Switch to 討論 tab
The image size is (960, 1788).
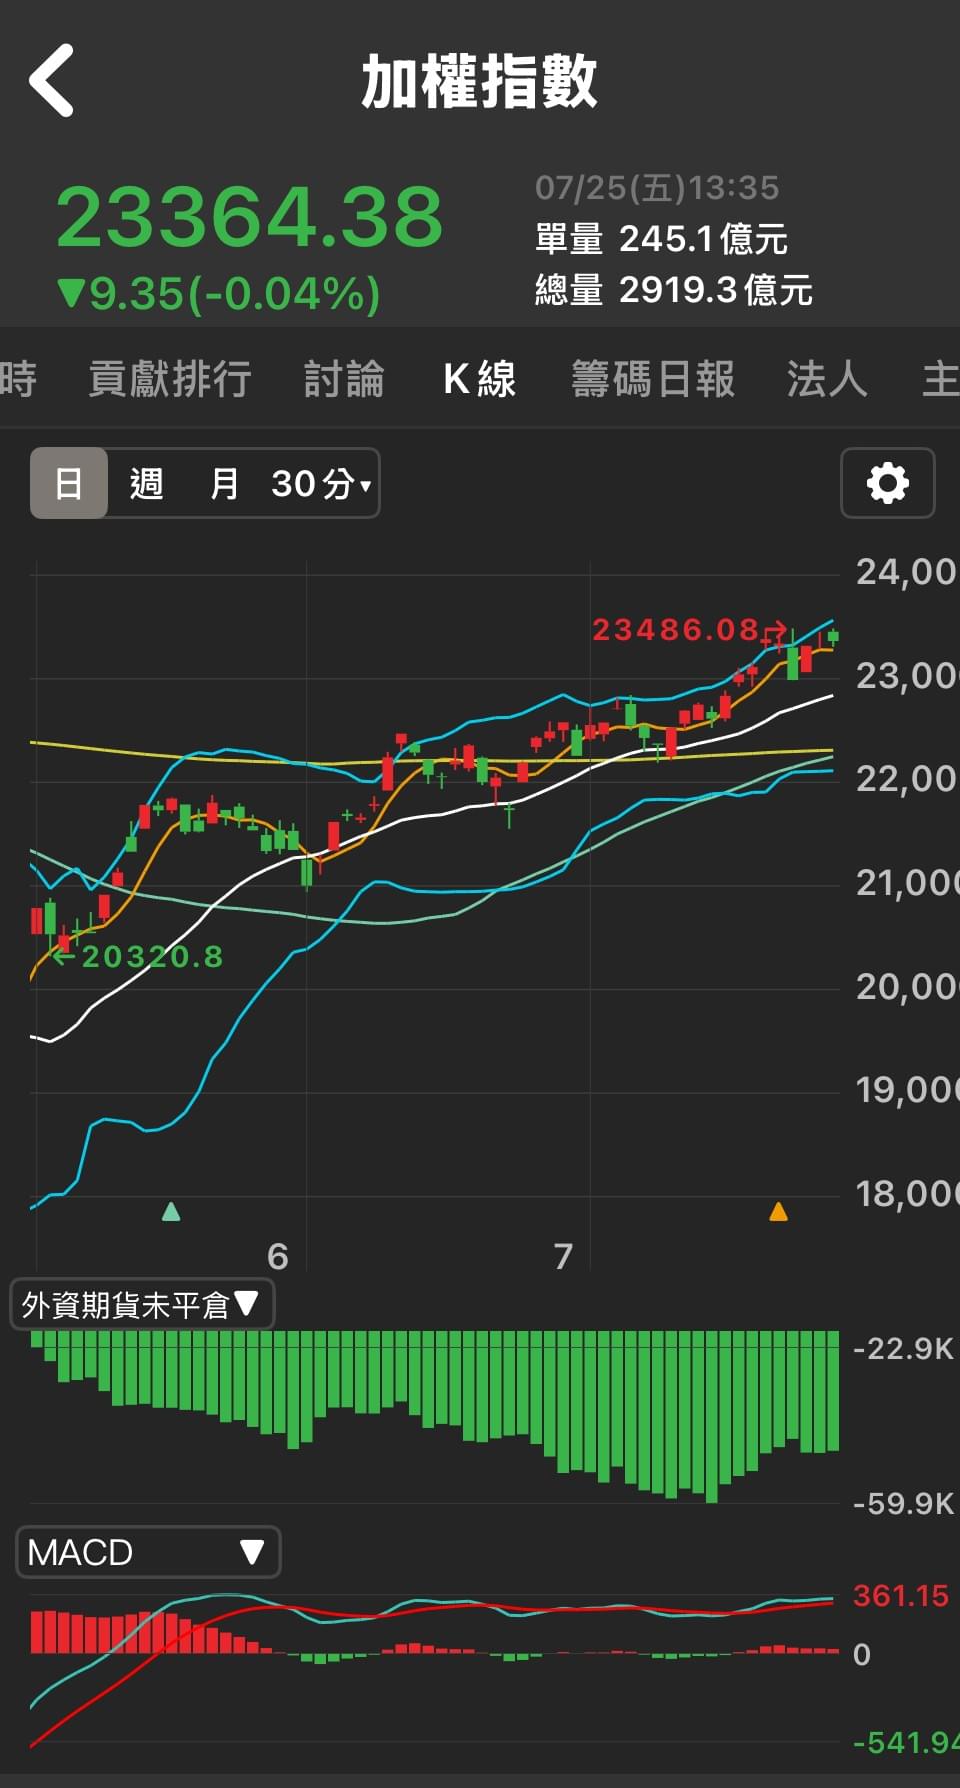[x=344, y=379]
